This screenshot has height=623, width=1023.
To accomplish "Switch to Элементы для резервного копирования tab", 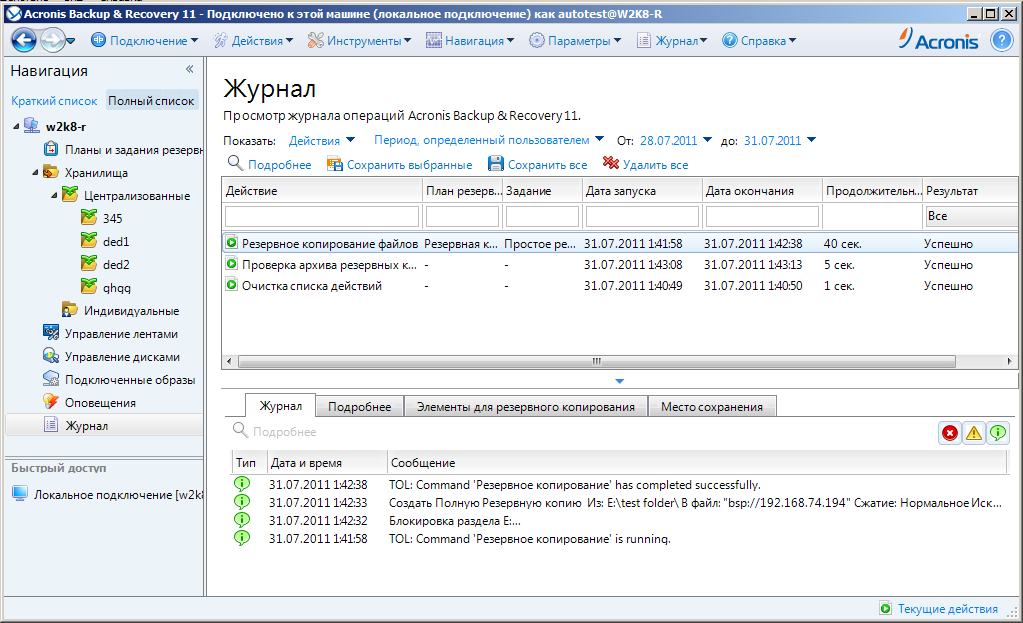I will [526, 406].
